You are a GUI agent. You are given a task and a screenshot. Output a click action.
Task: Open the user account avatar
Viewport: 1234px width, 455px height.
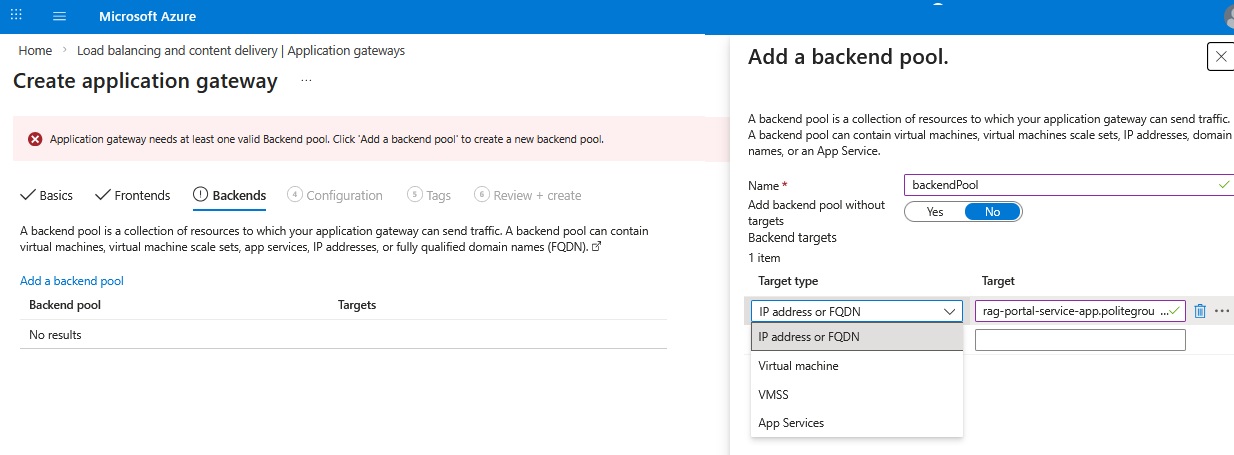(1228, 16)
